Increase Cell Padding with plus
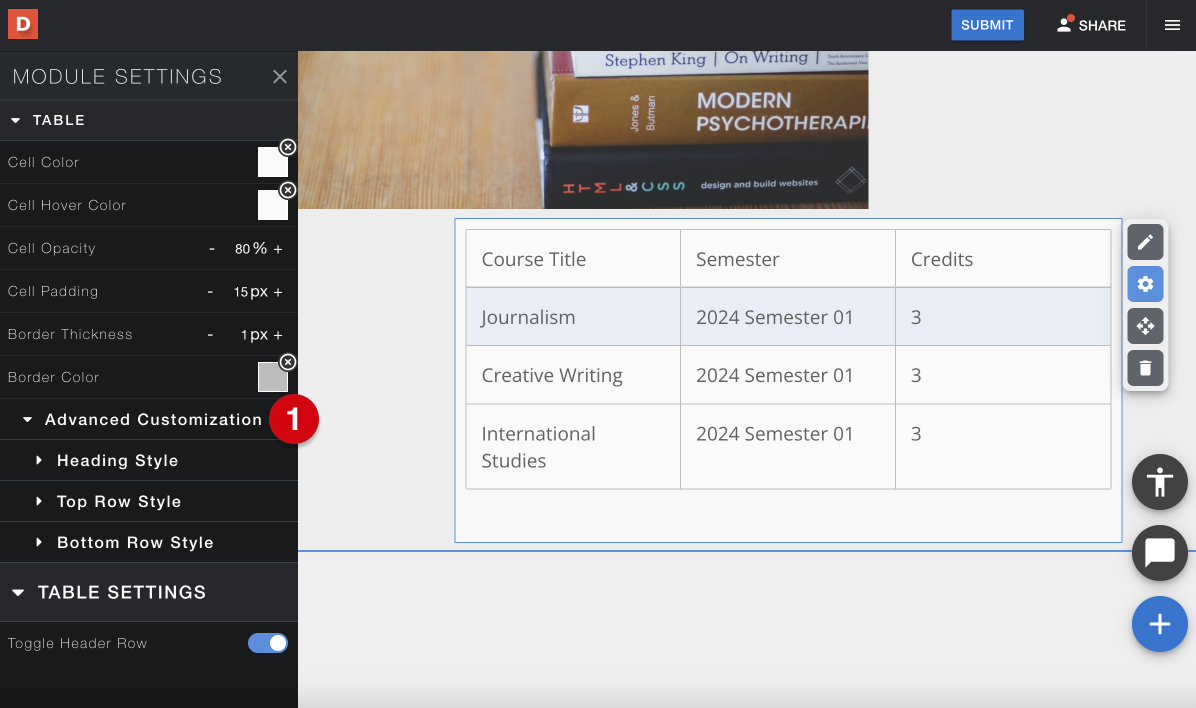This screenshot has width=1196, height=708. [278, 291]
